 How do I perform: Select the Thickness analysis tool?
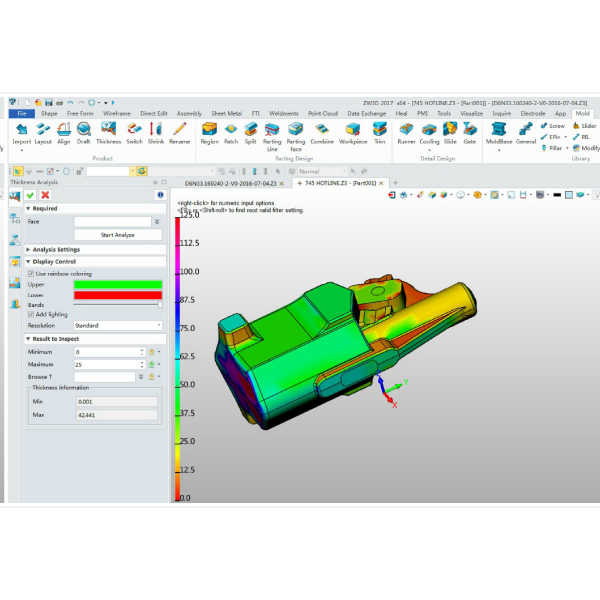coord(108,131)
